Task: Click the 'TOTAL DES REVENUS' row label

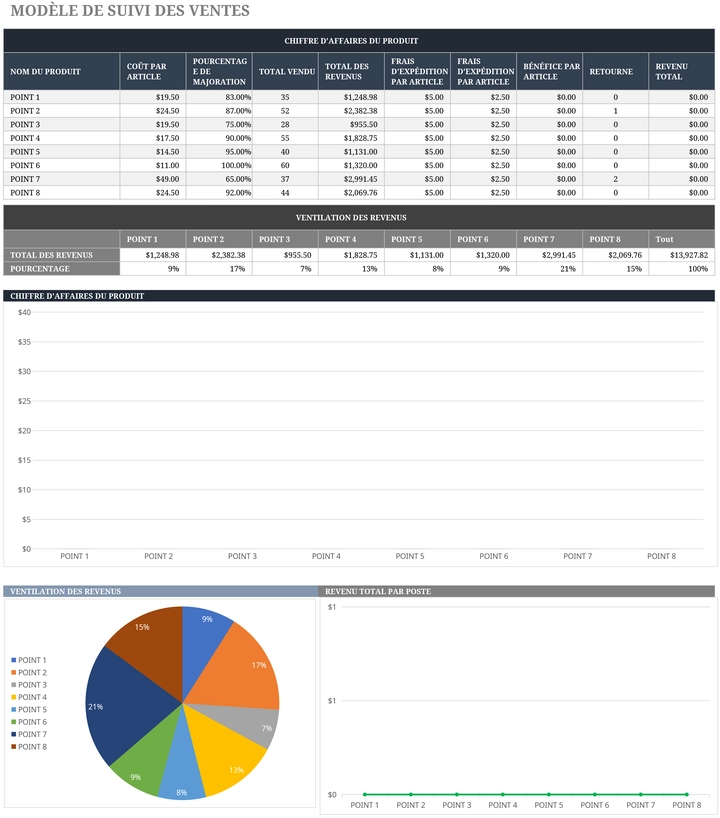Action: (x=62, y=255)
